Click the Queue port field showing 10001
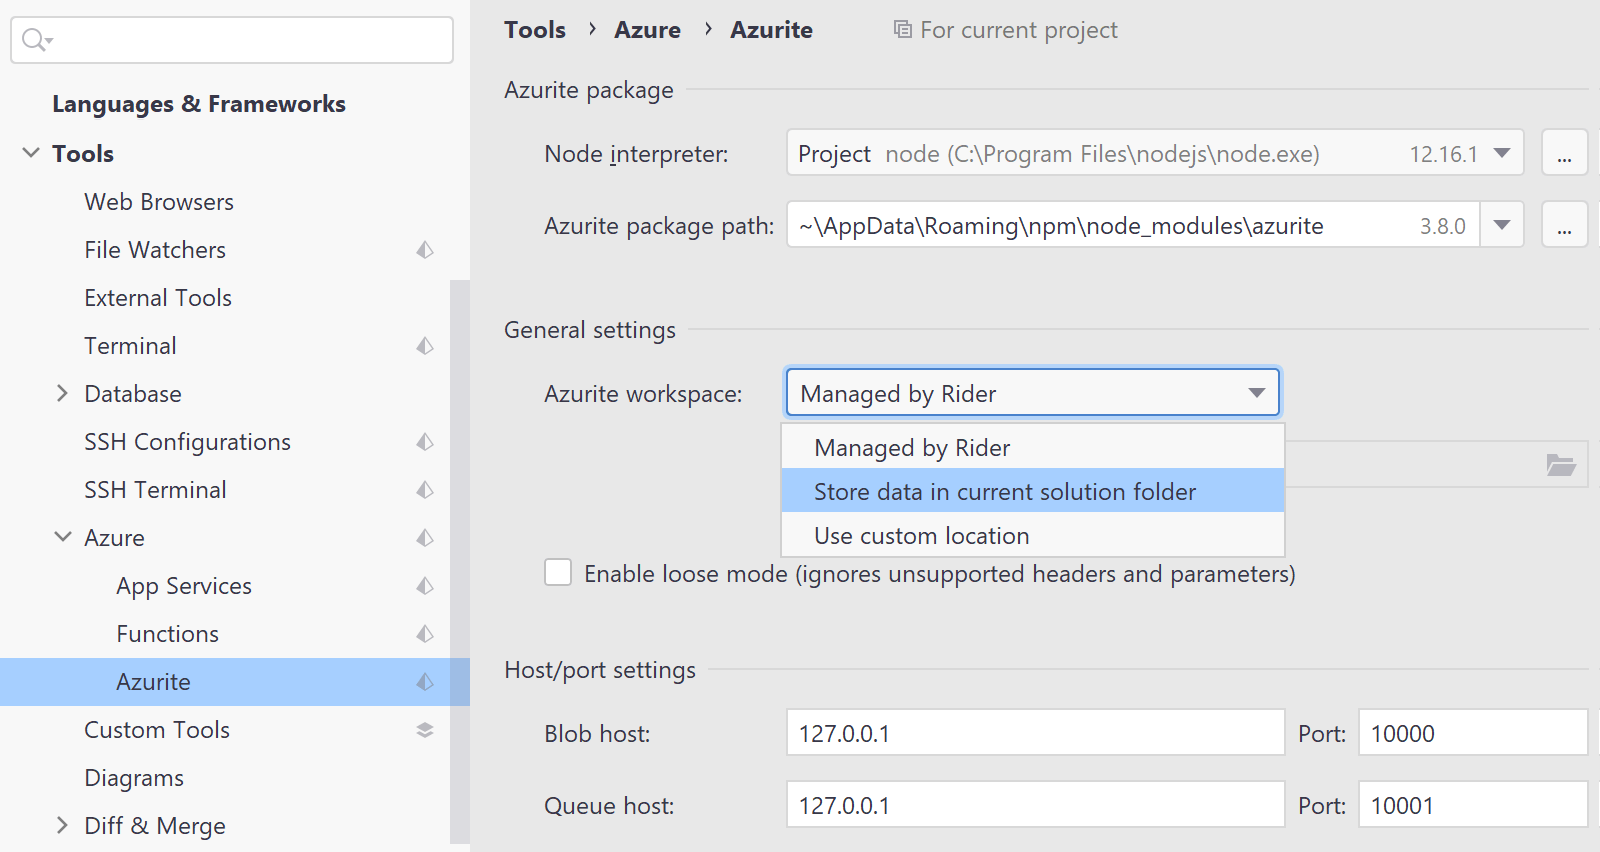This screenshot has height=852, width=1600. tap(1473, 805)
